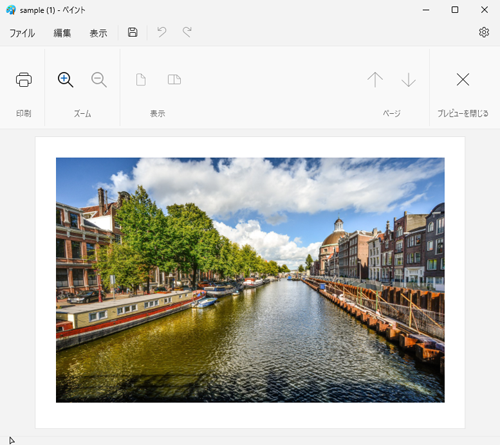
Task: Open the 編集 menu
Action: pyautogui.click(x=62, y=33)
